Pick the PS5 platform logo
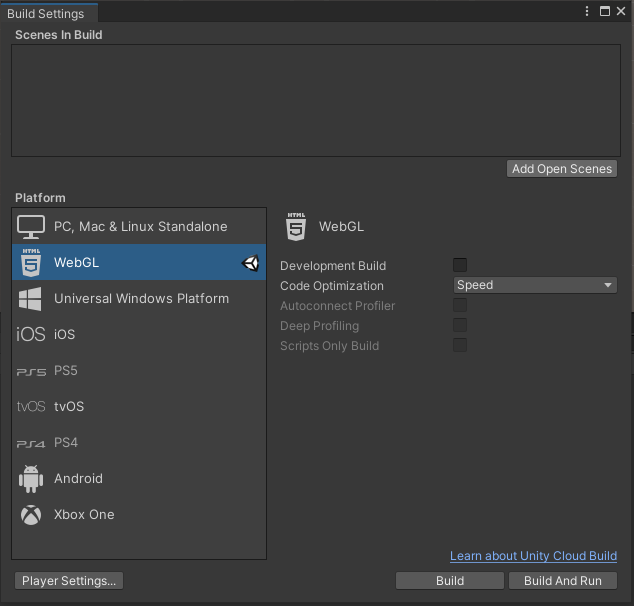Image resolution: width=634 pixels, height=606 pixels. tap(31, 372)
